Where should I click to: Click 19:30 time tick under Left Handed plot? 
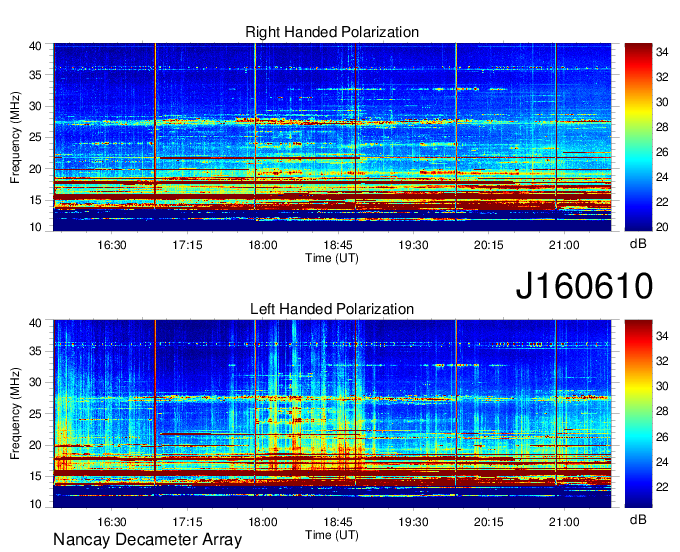pos(413,522)
